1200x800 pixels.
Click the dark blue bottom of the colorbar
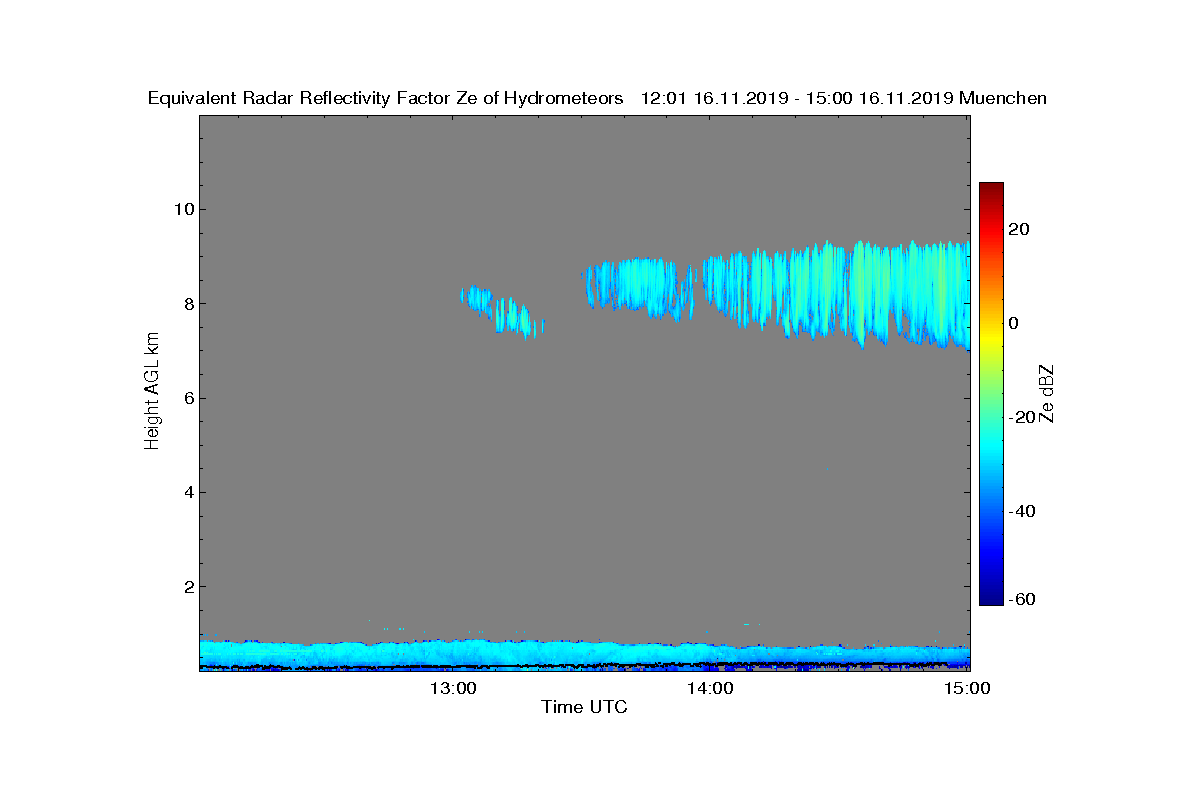[x=991, y=597]
